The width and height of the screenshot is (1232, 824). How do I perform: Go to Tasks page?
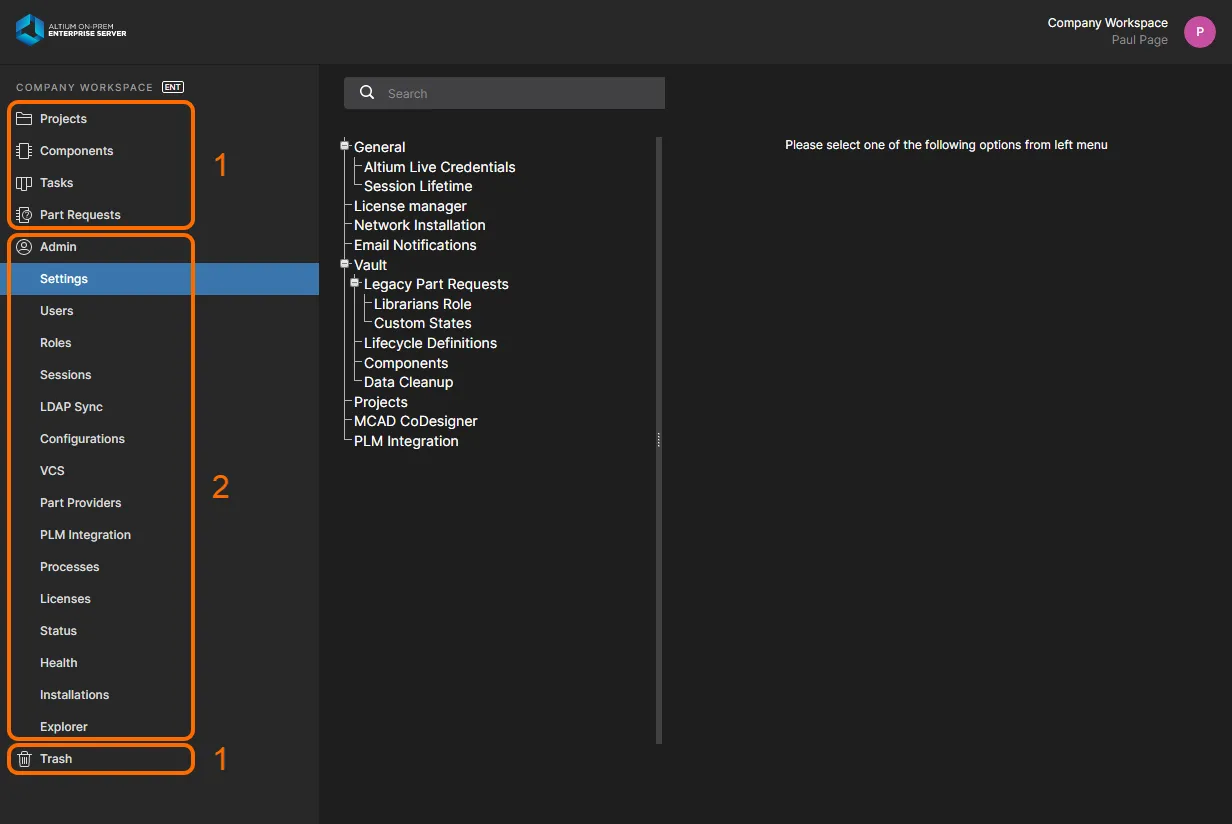[x=57, y=183]
